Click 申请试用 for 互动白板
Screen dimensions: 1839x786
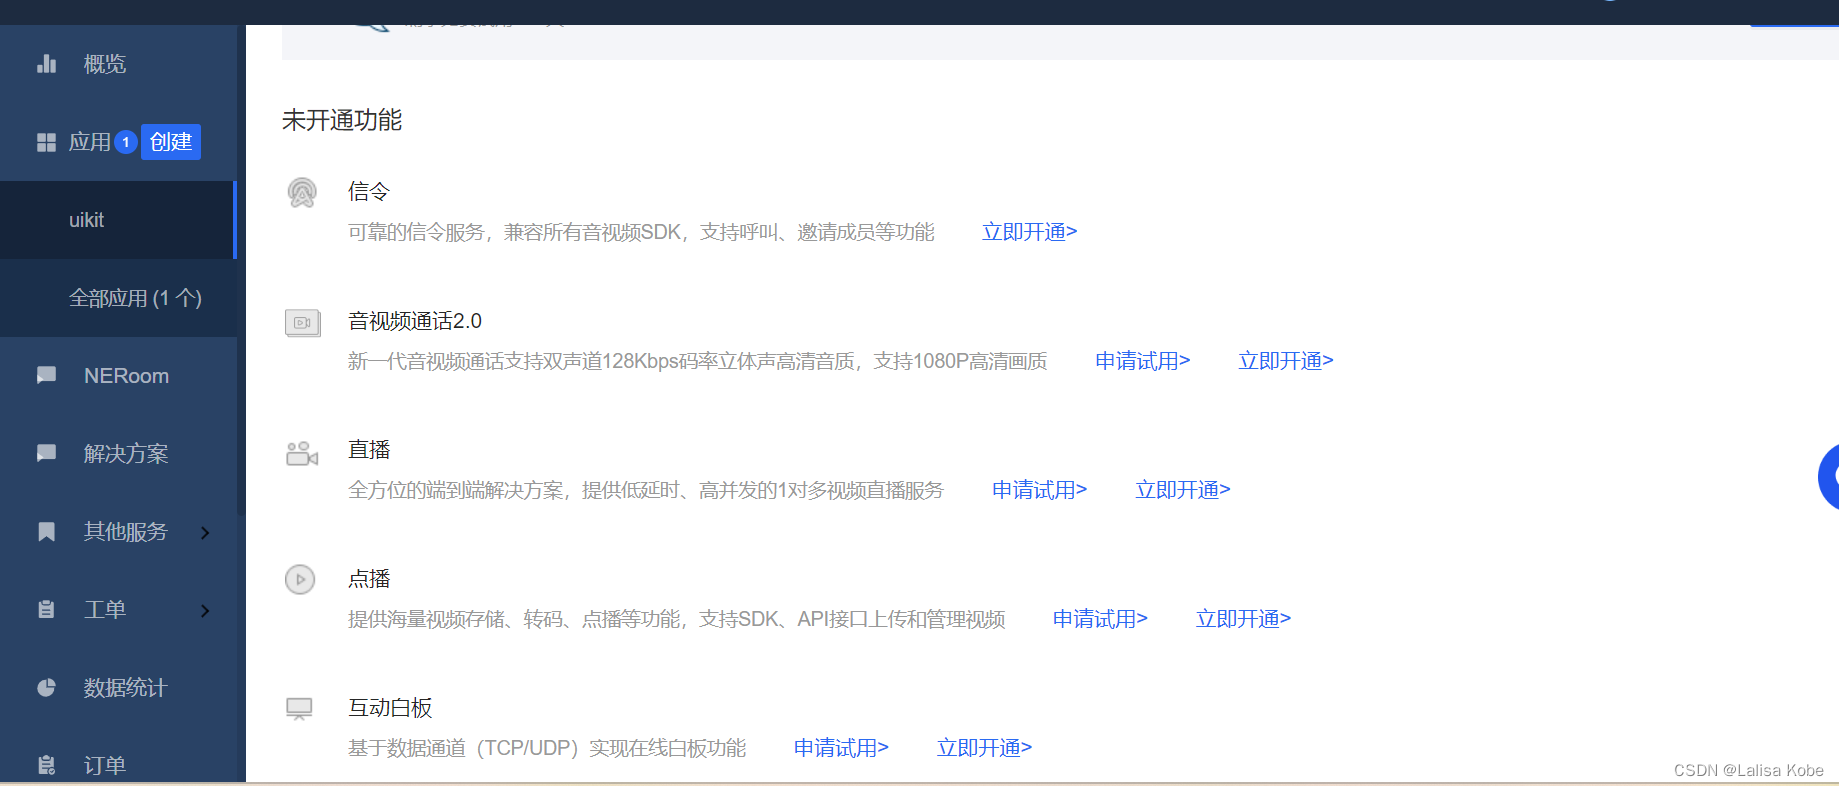click(841, 748)
